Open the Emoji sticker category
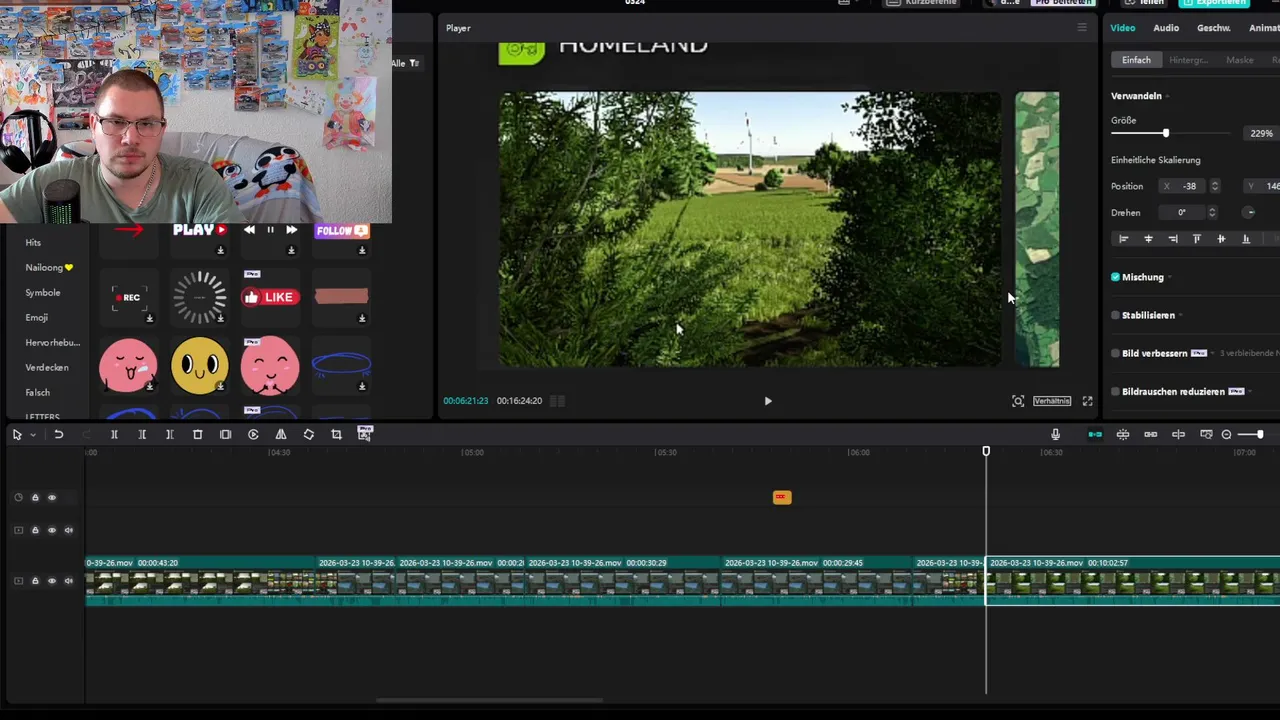The image size is (1280, 720). [36, 318]
